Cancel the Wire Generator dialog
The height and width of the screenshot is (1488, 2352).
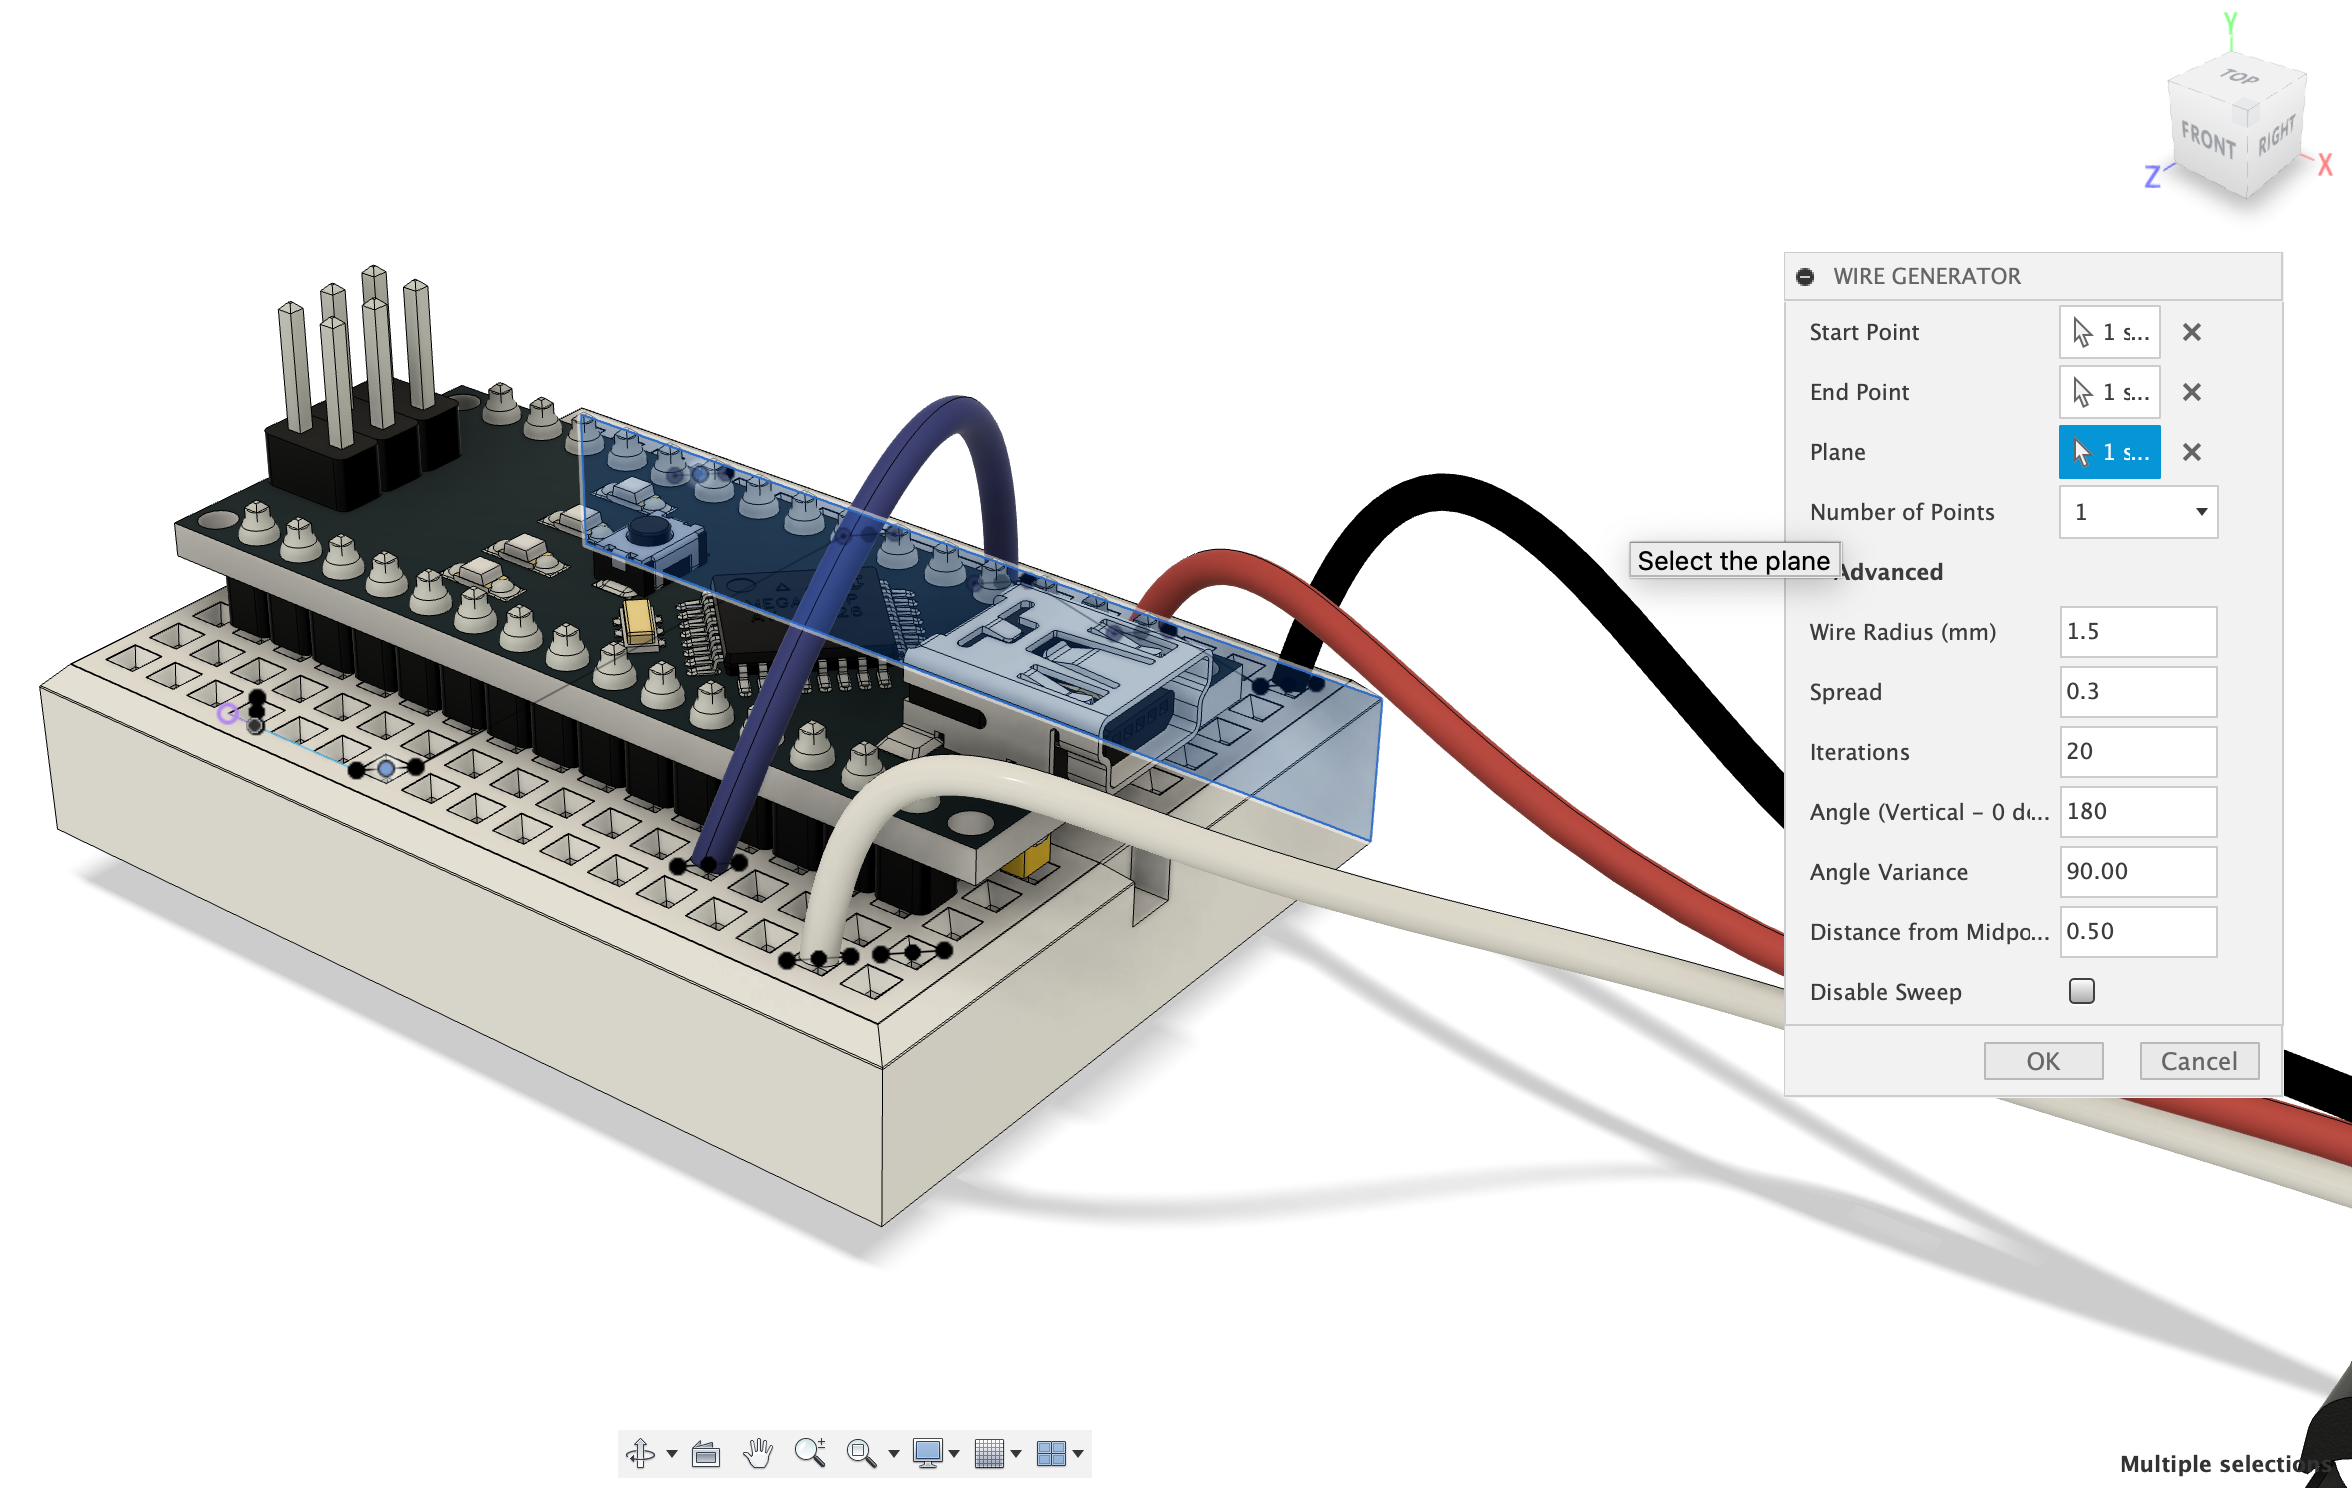[2198, 1061]
